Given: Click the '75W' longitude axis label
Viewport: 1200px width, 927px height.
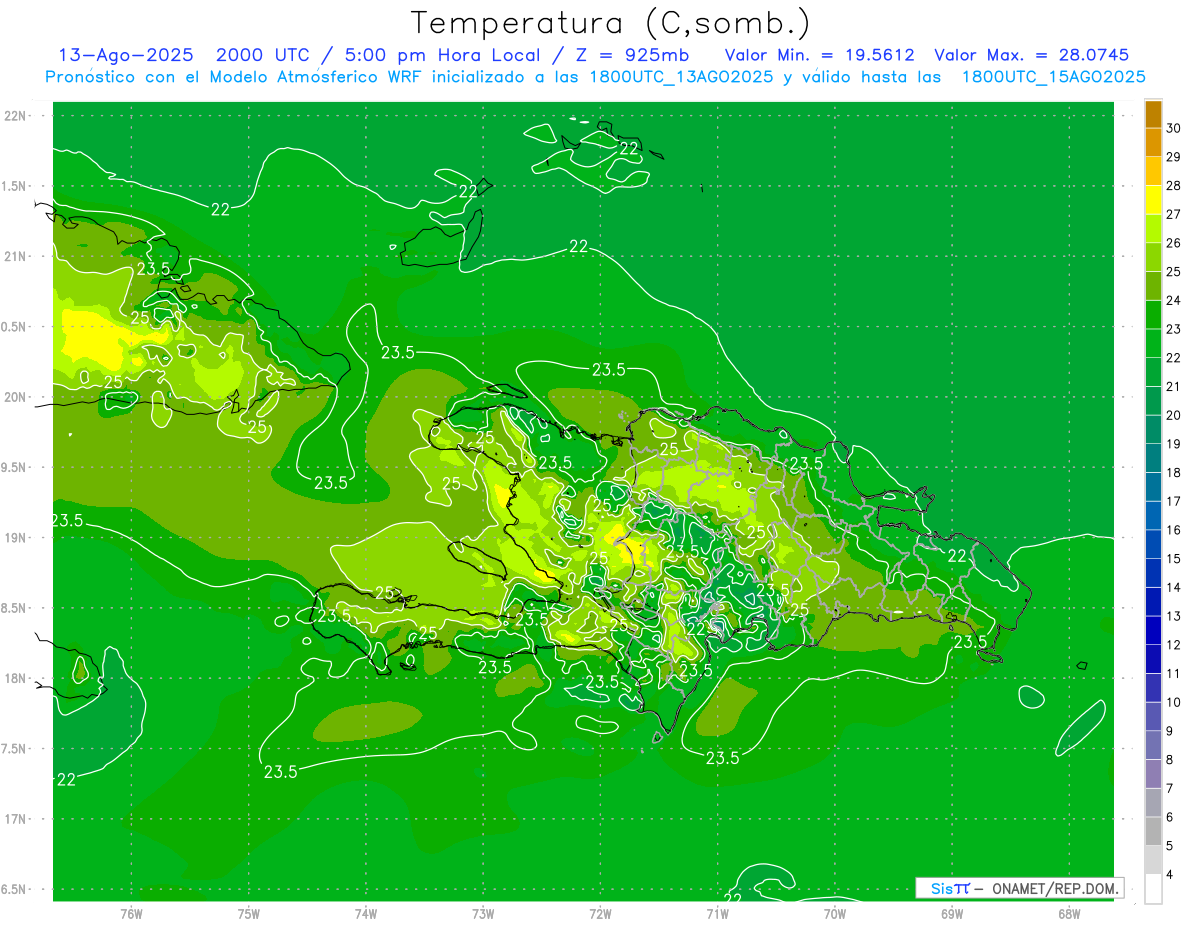Looking at the screenshot, I should [x=249, y=913].
